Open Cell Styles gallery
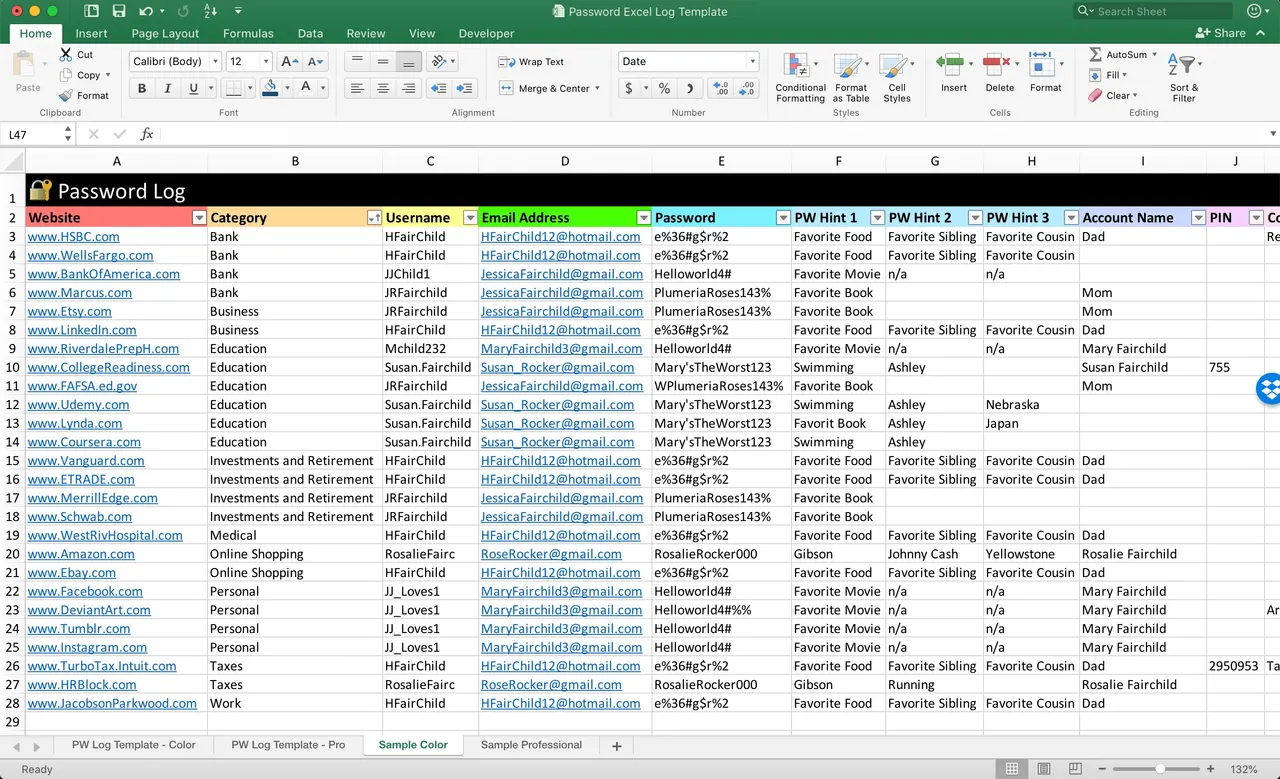 pyautogui.click(x=897, y=78)
